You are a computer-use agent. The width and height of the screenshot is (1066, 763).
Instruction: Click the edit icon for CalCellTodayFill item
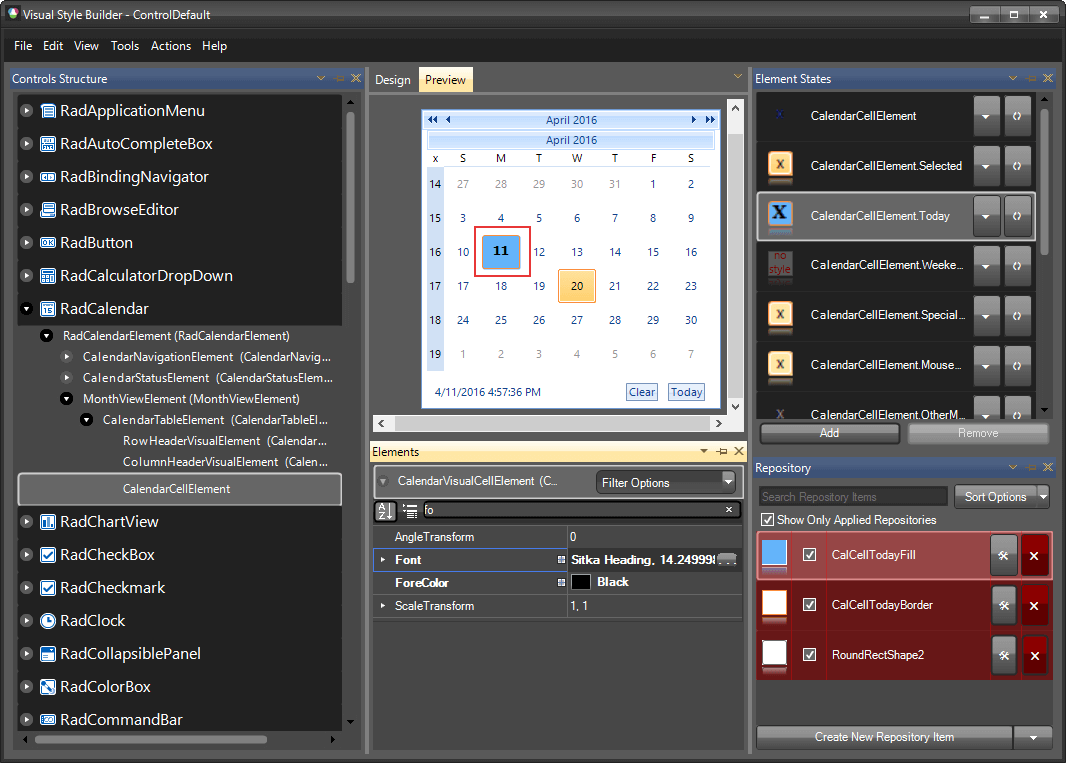[1003, 553]
